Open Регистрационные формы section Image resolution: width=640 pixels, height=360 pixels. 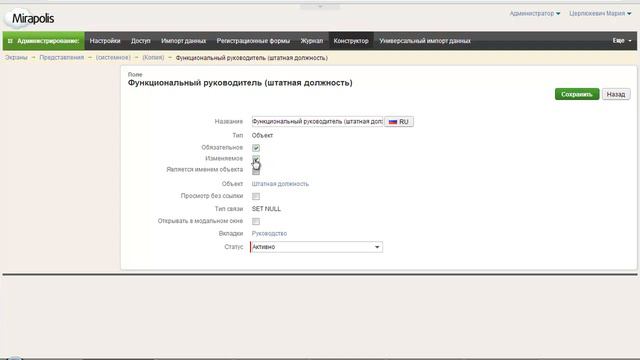(x=253, y=41)
